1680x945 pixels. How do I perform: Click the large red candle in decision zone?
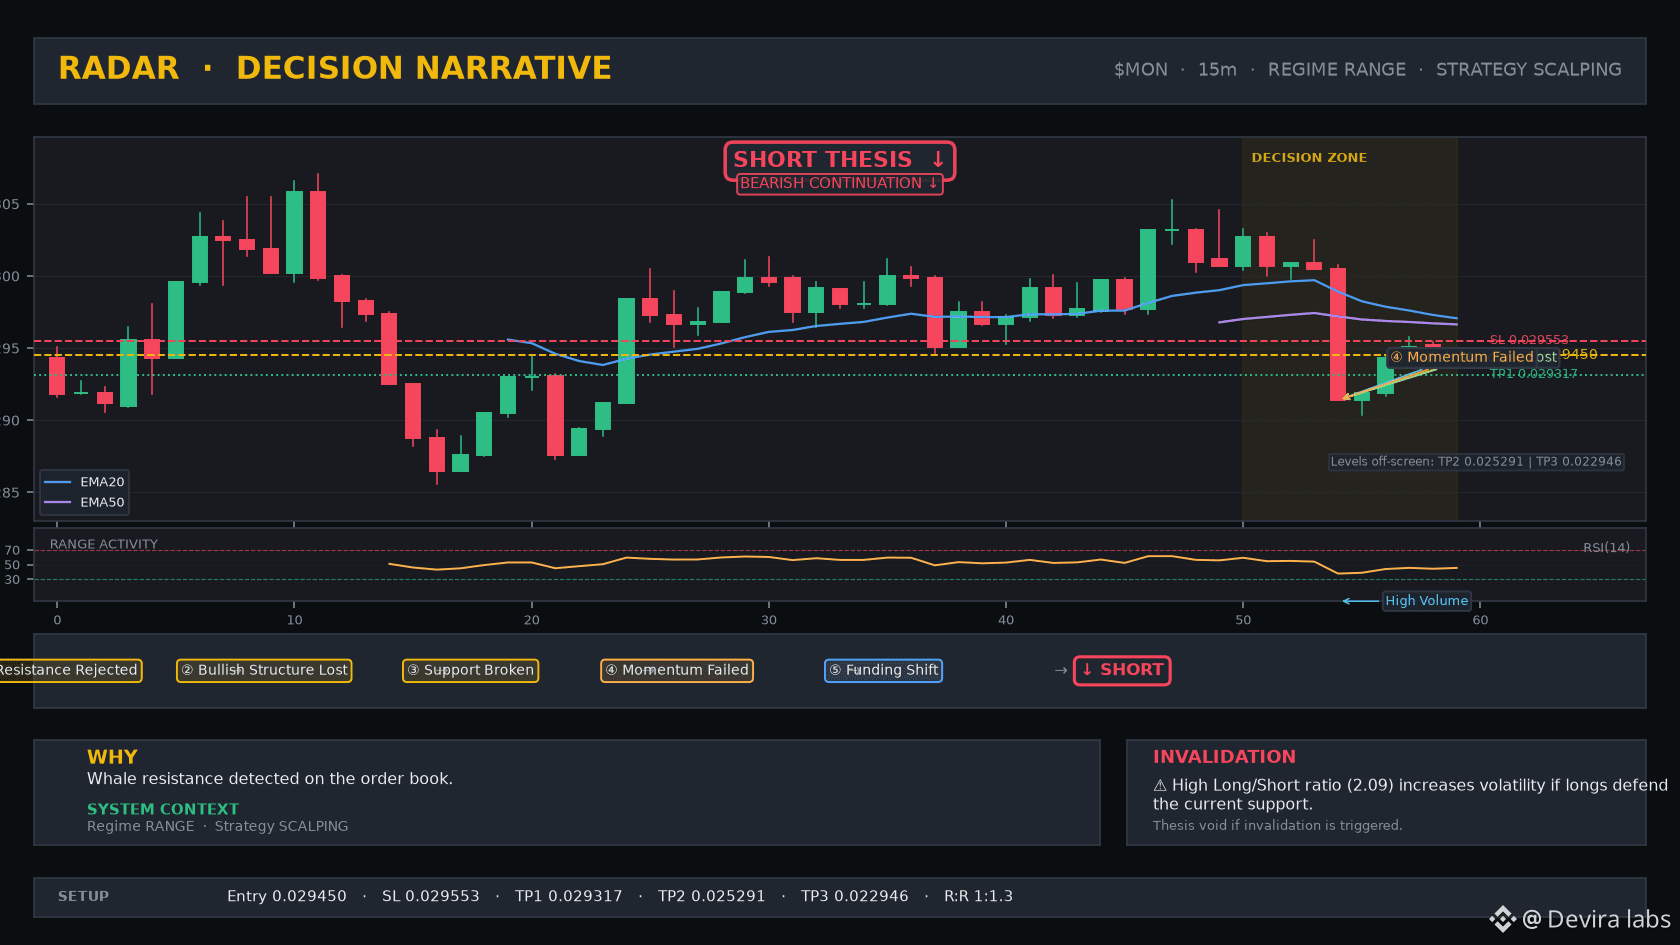point(1338,334)
